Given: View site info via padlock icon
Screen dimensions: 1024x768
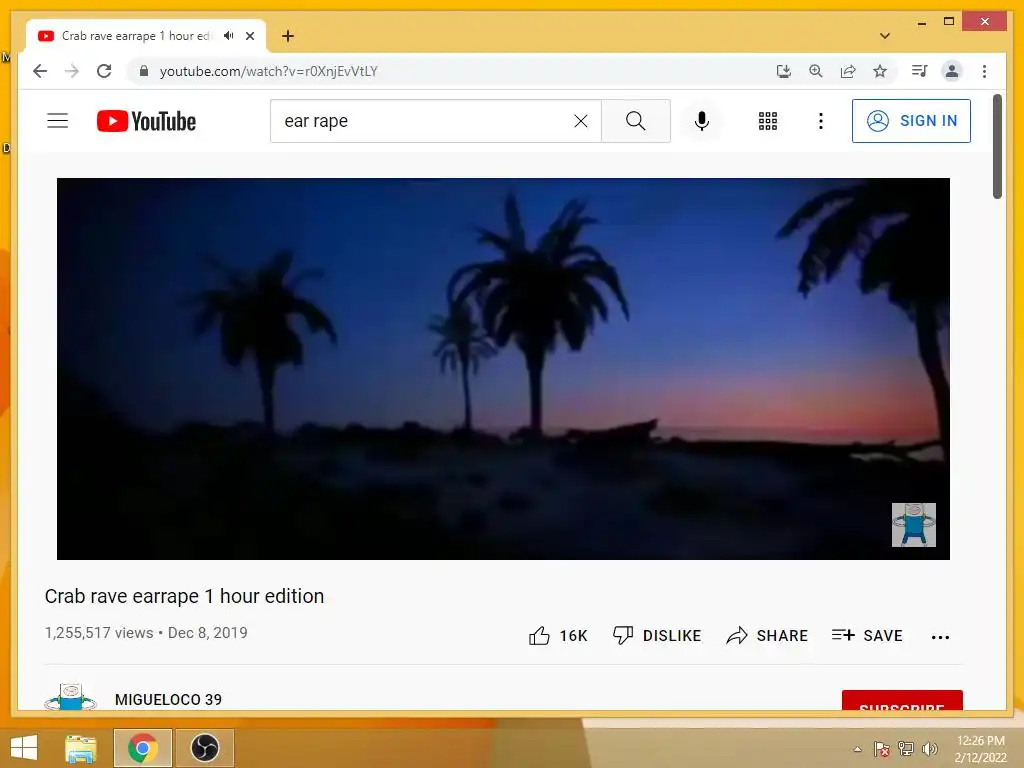Looking at the screenshot, I should click(144, 71).
